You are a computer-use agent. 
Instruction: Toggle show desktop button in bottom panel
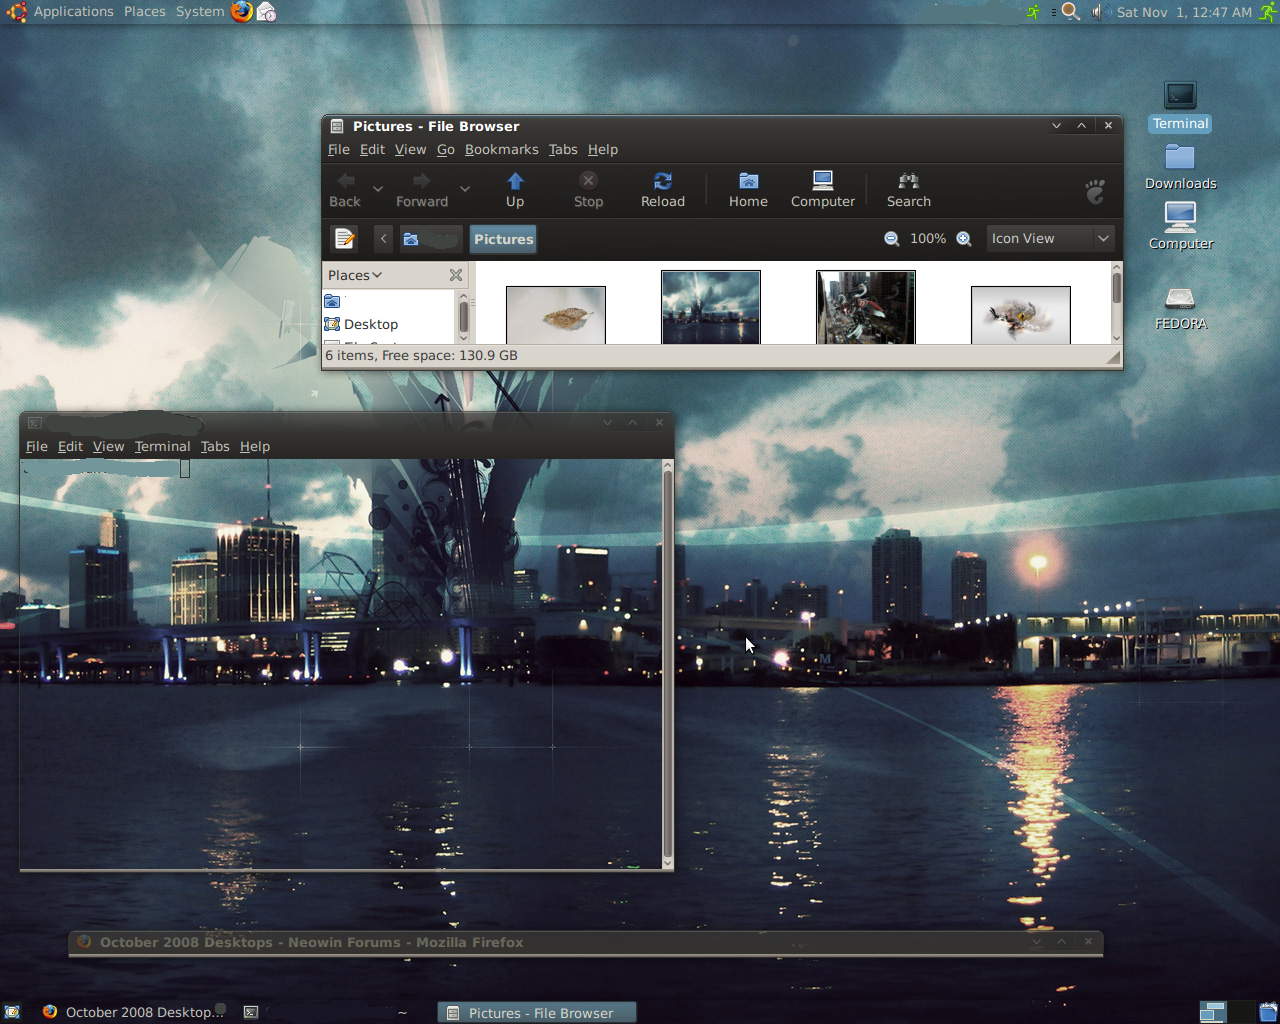pos(12,1012)
